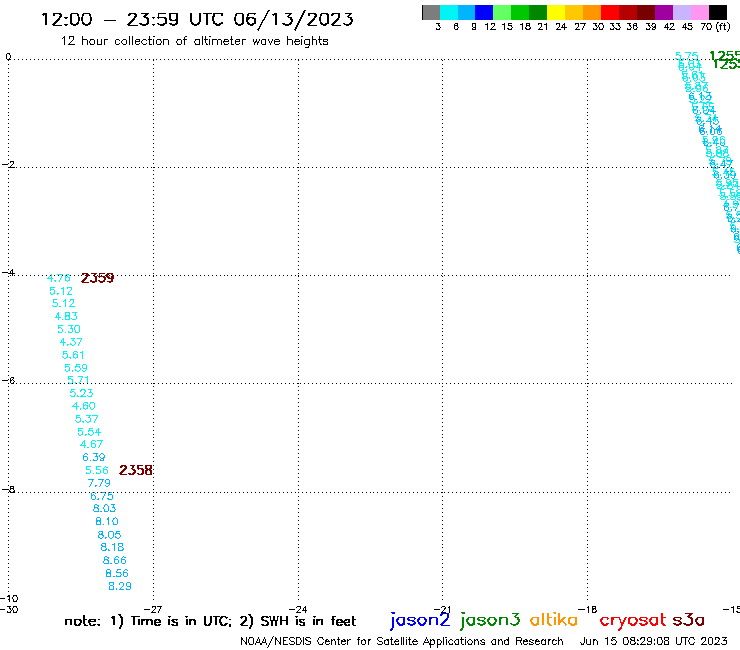740x650 pixels.
Task: Click the wave height value '8.66'
Action: [115, 560]
